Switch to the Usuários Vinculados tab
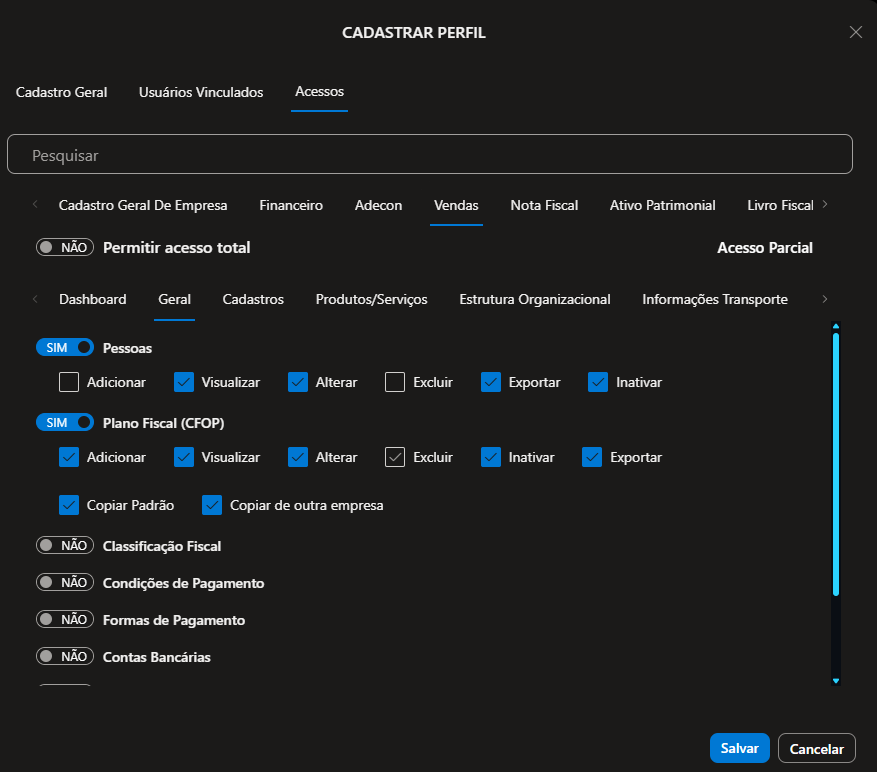 (201, 92)
